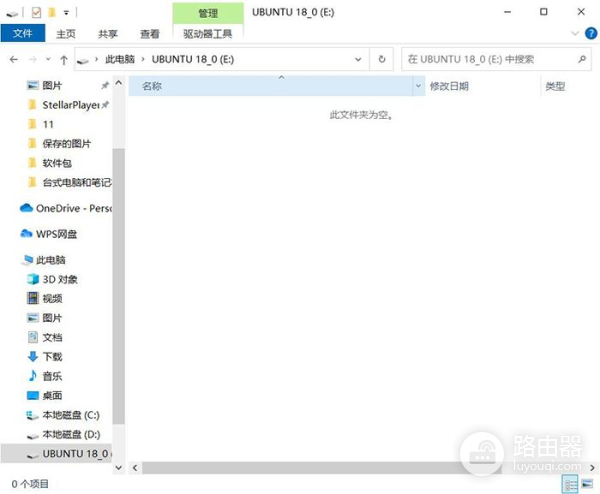Image resolution: width=600 pixels, height=494 pixels.
Task: Click the forward navigation arrow
Action: pos(33,59)
